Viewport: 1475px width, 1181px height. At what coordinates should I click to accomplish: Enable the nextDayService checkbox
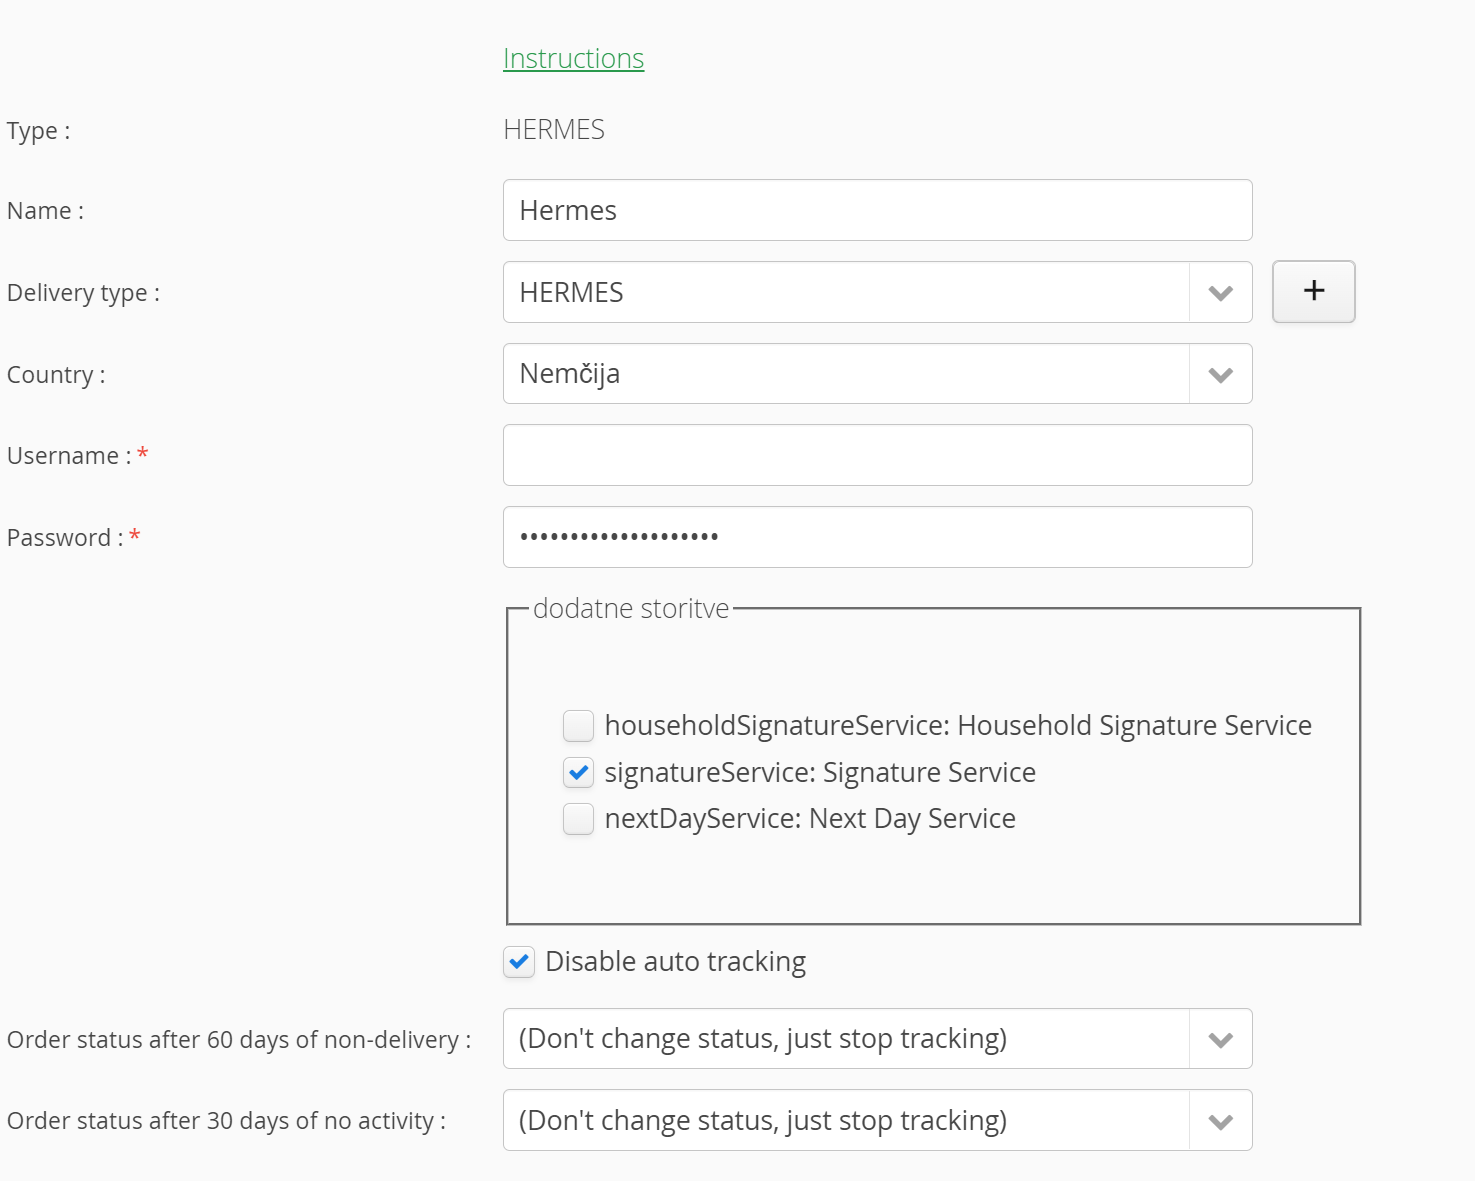click(x=578, y=819)
